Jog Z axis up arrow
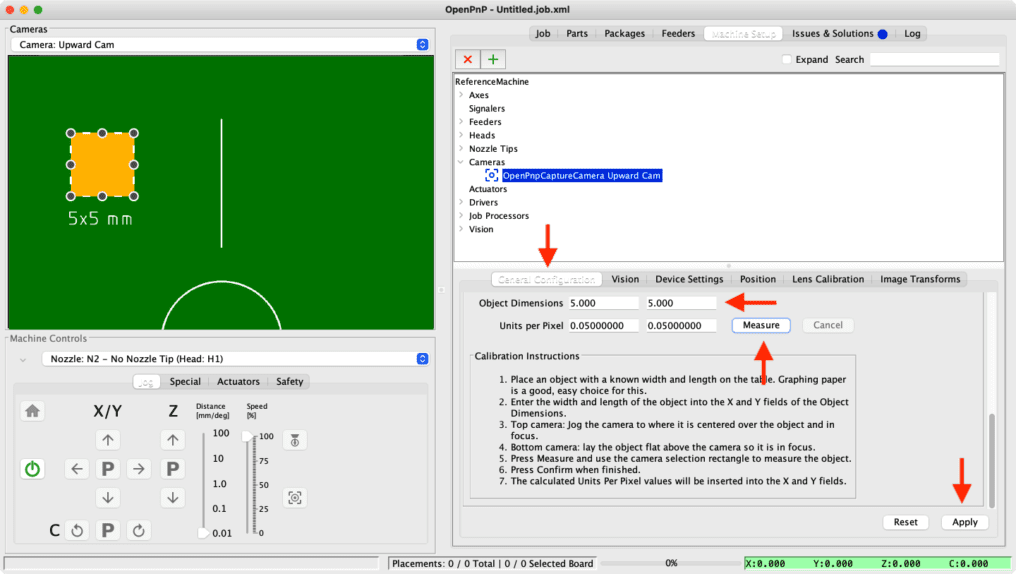1016x574 pixels. click(172, 440)
